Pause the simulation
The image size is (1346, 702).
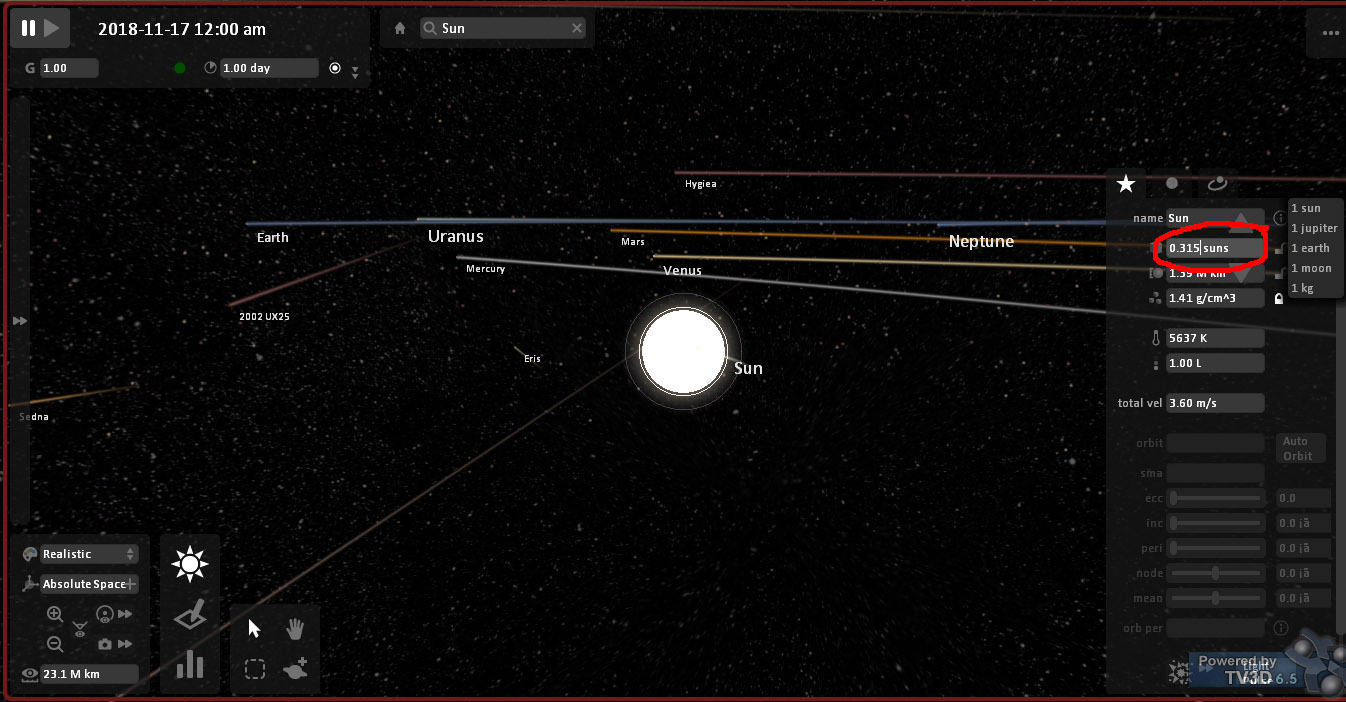(x=29, y=29)
